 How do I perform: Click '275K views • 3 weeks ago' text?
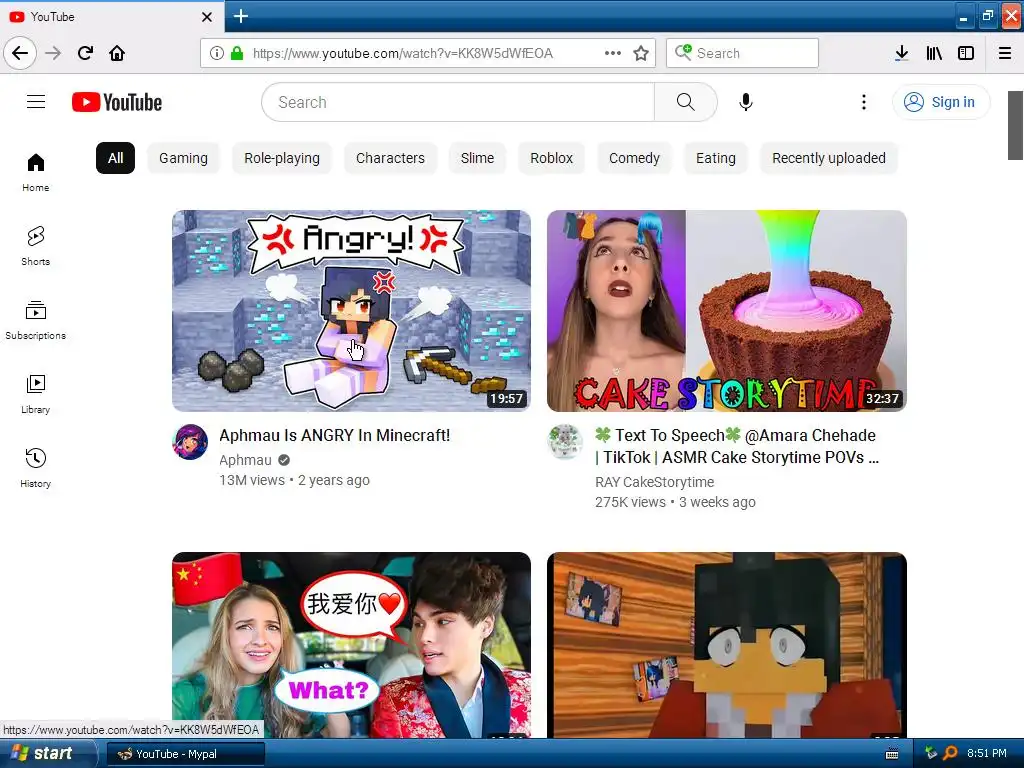coord(675,502)
